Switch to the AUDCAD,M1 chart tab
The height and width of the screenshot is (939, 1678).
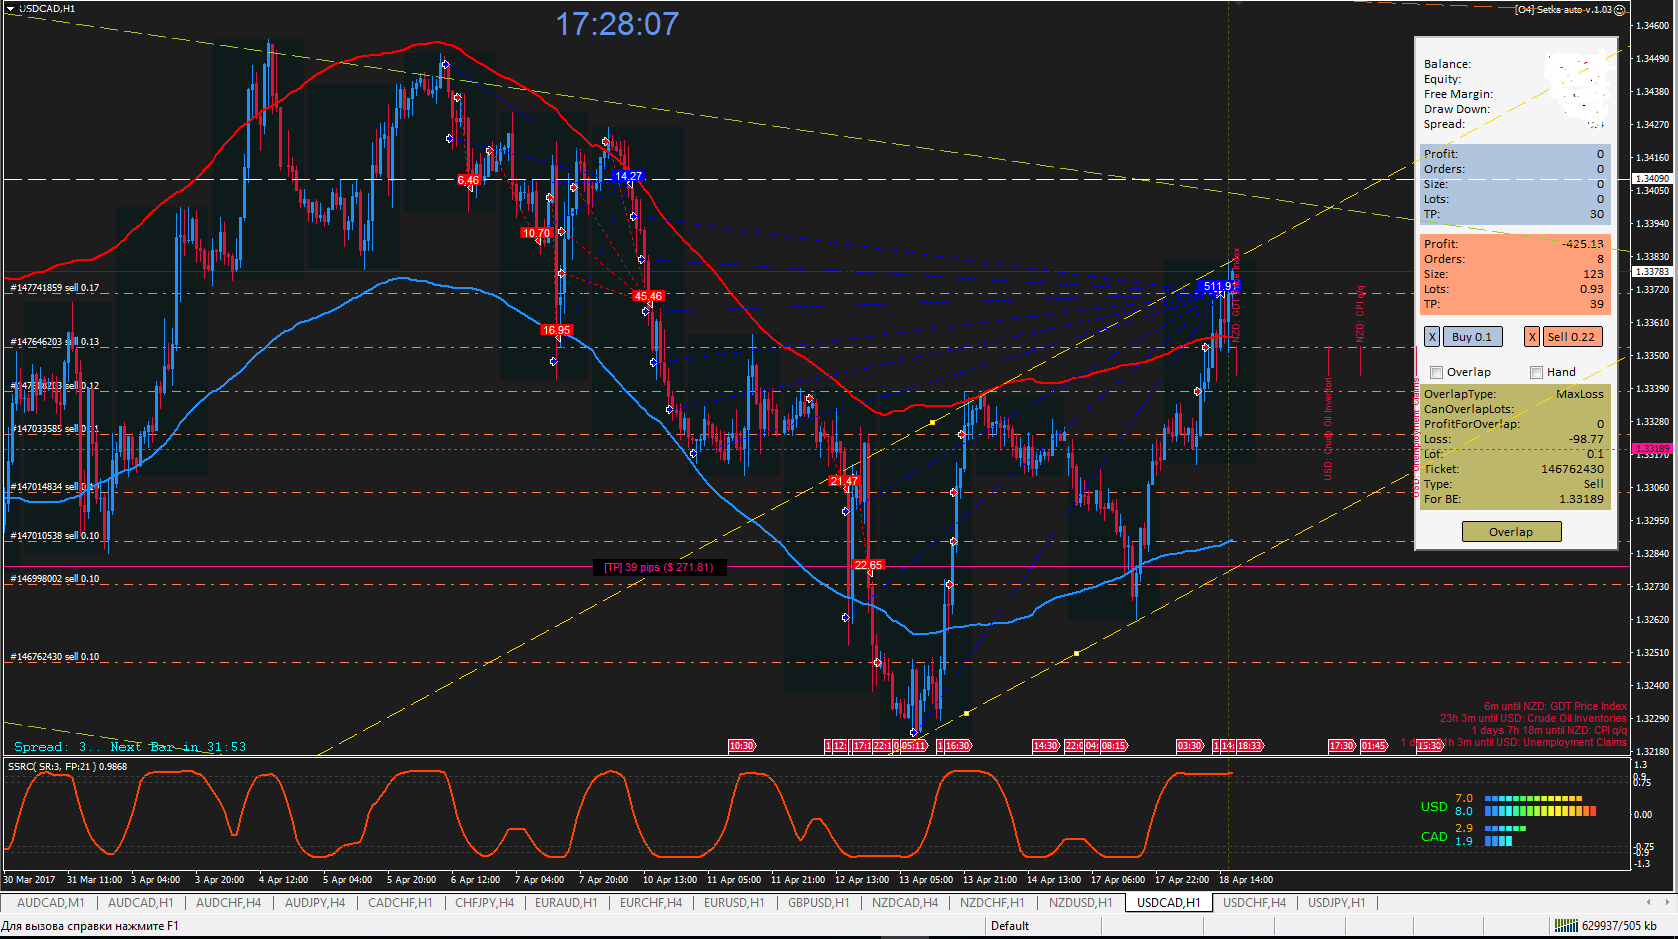click(51, 903)
